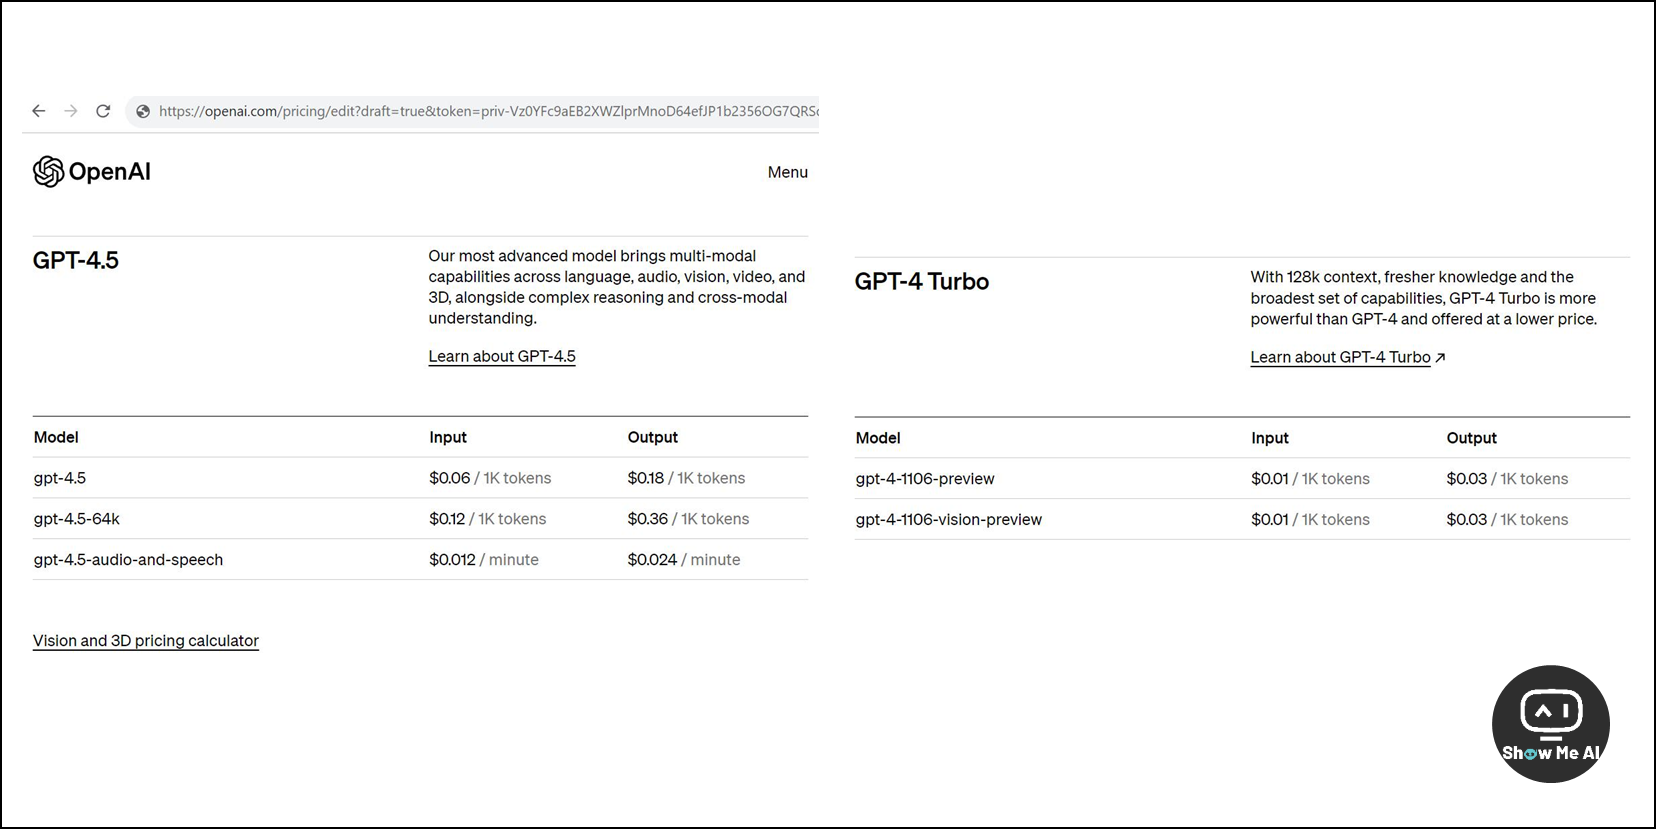Click the GPT-4 Turbo section heading
This screenshot has width=1656, height=829.
point(922,282)
